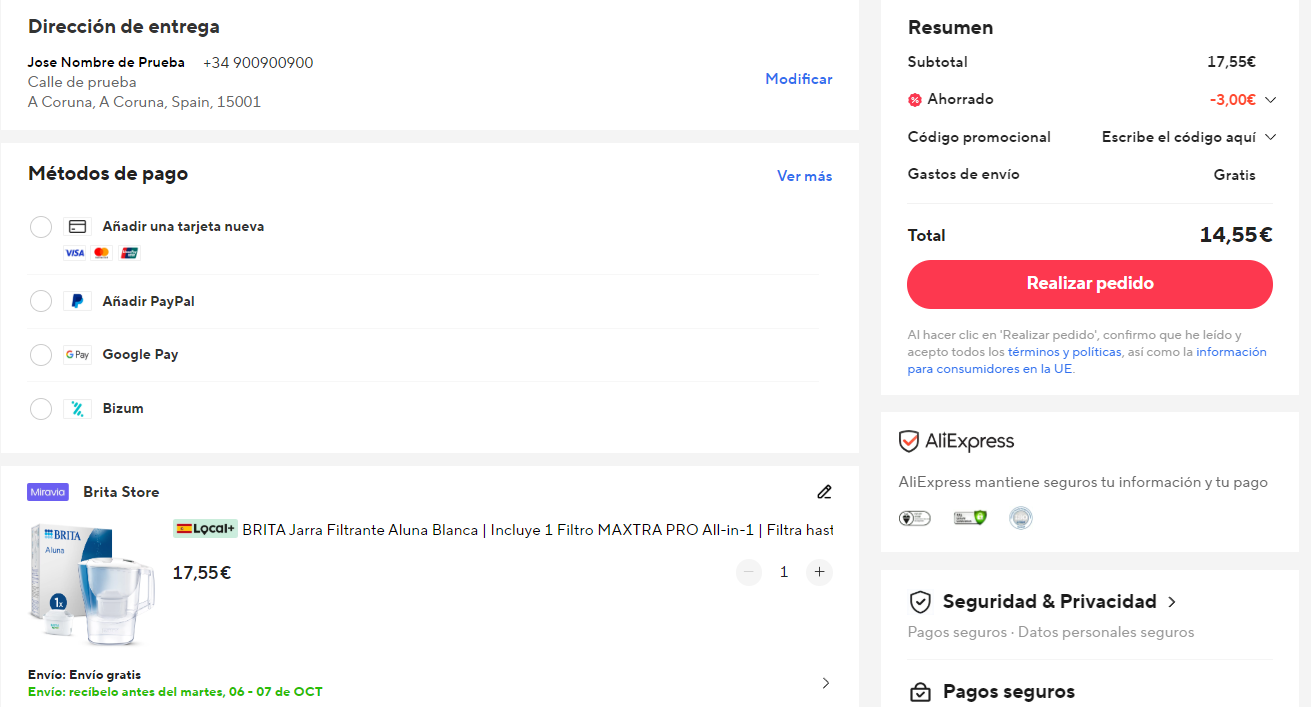Click the shield icon beside Seguridad & Privacidad
Image resolution: width=1311 pixels, height=707 pixels.
tap(920, 602)
